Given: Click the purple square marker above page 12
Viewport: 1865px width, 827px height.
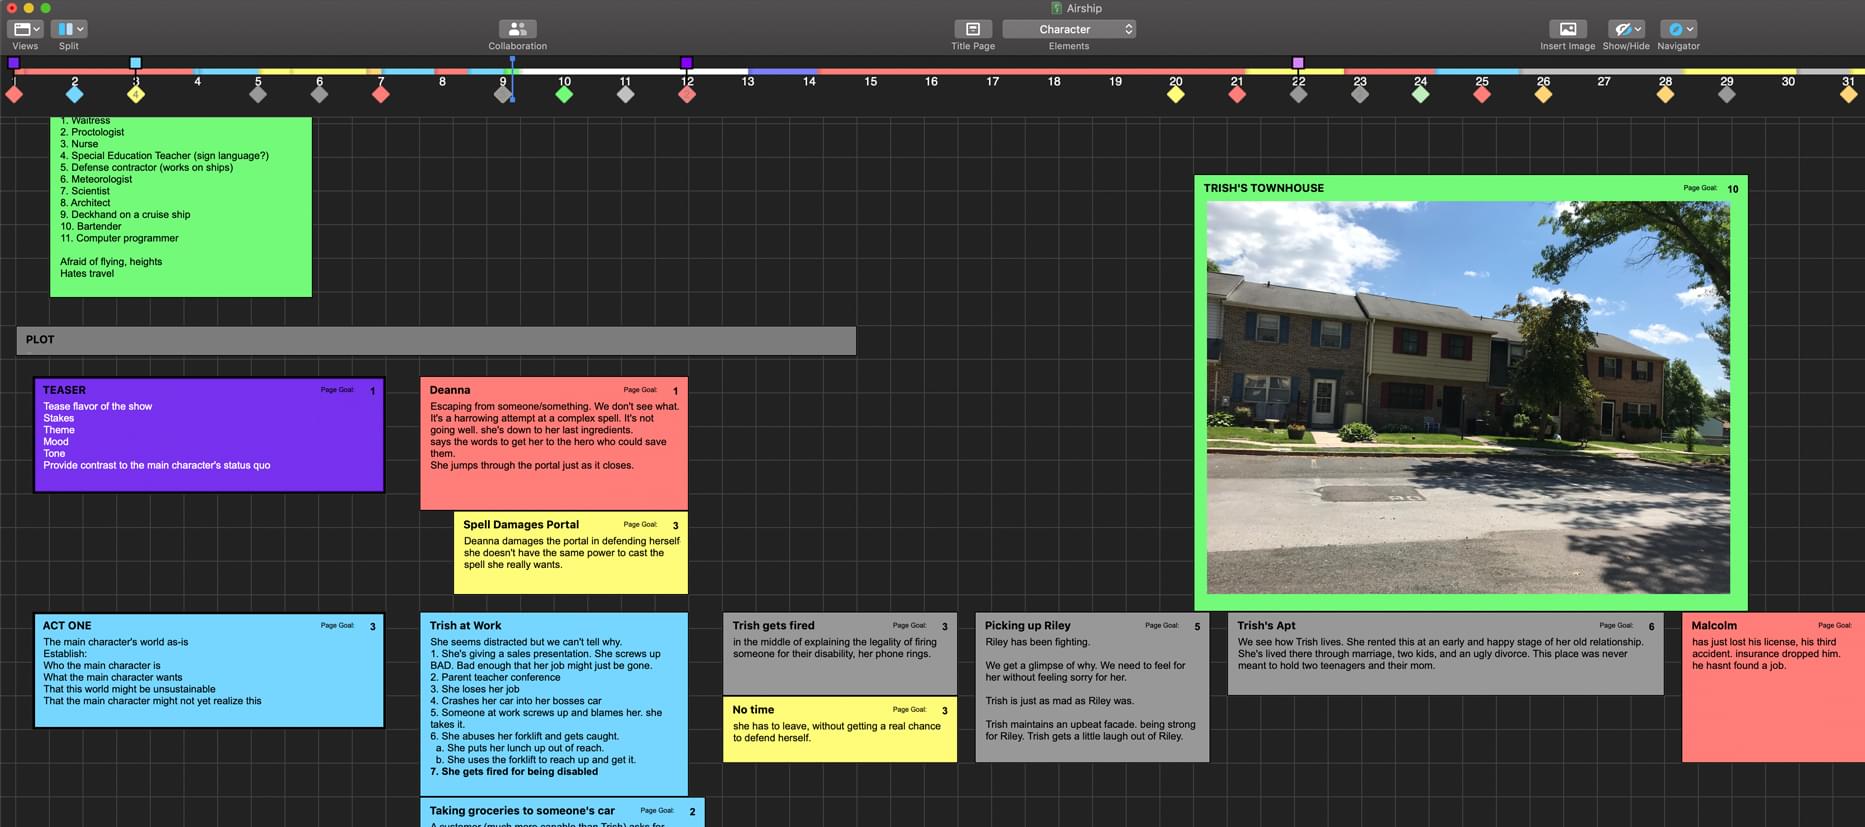Looking at the screenshot, I should (x=687, y=63).
